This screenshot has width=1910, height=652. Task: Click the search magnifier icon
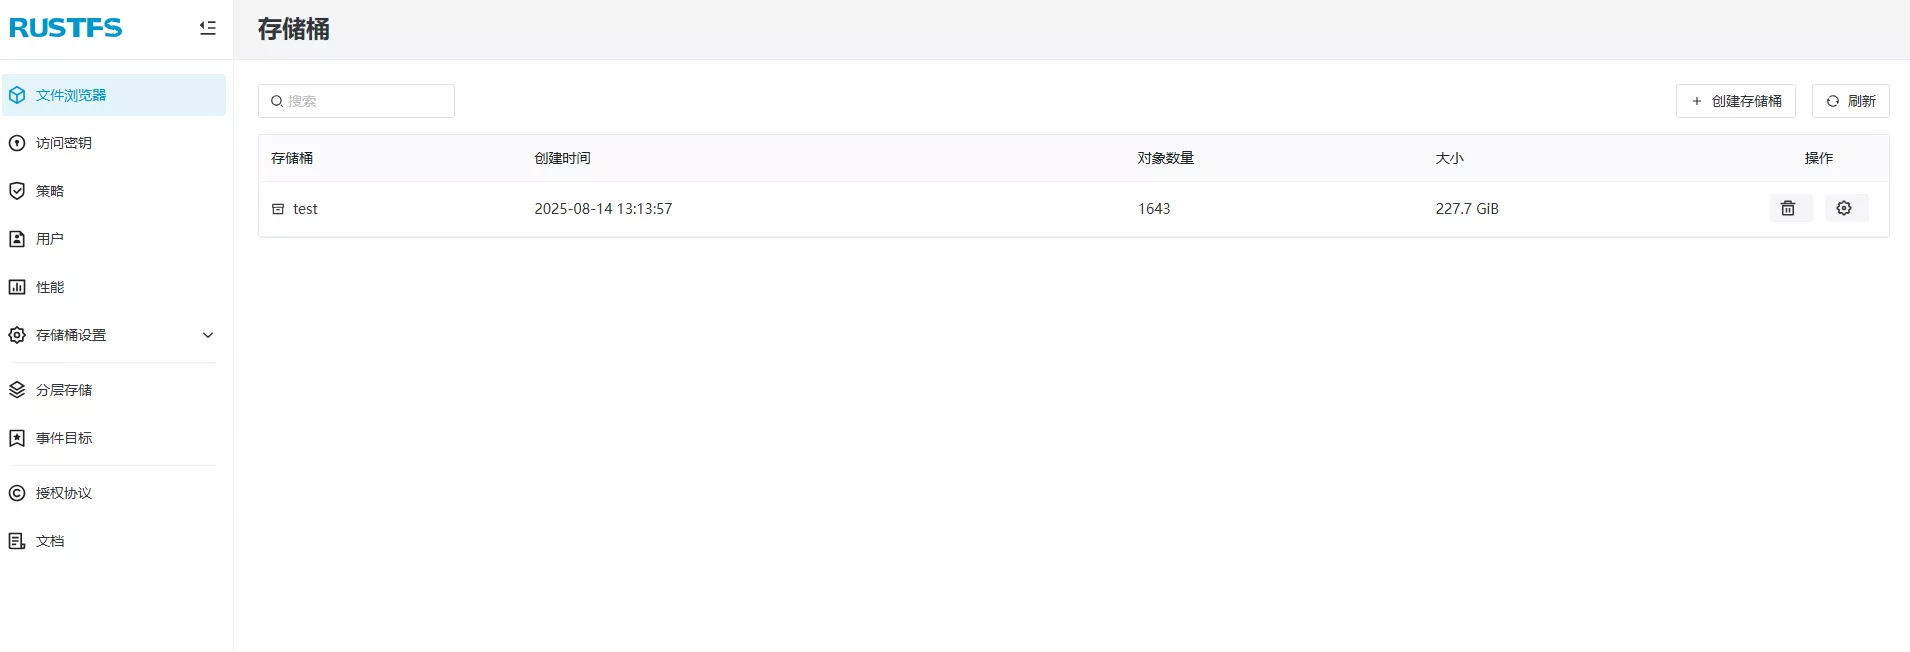[277, 101]
